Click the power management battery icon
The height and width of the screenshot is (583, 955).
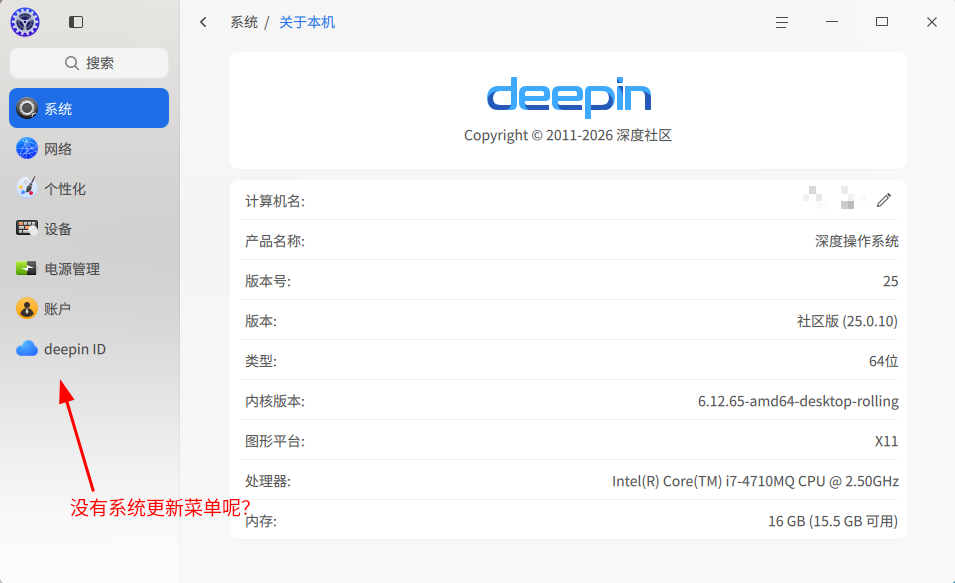(26, 268)
